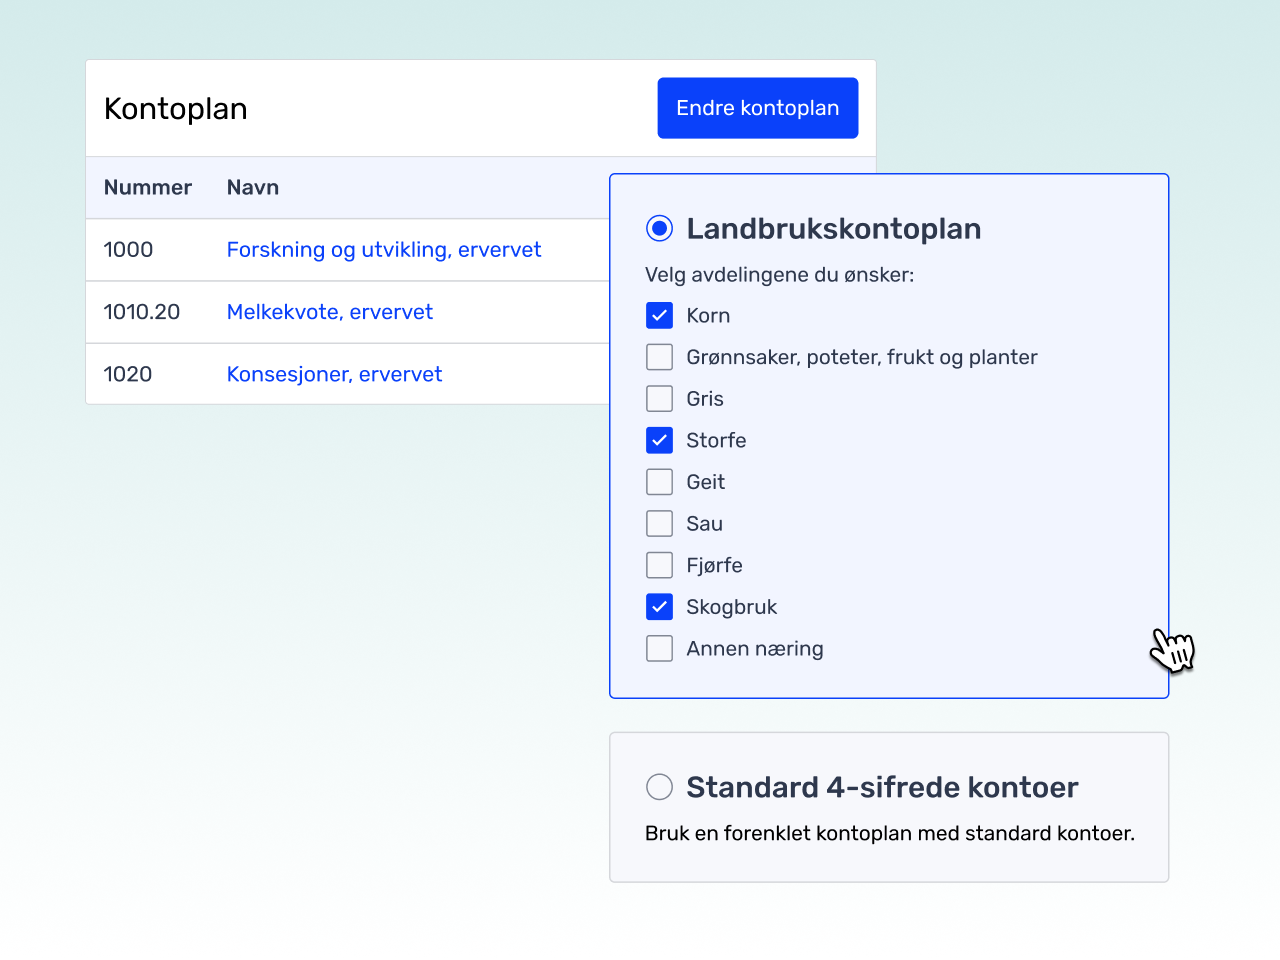Enable Grønnsaker, poteter, frukt og planter
1280x960 pixels.
click(x=659, y=357)
